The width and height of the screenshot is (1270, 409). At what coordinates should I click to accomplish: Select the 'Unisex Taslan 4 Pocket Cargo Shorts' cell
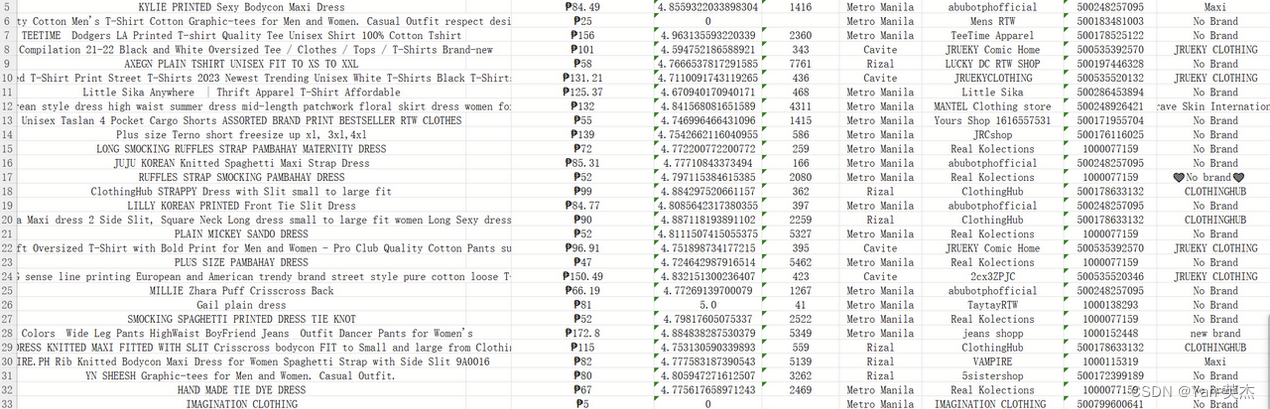(241, 120)
